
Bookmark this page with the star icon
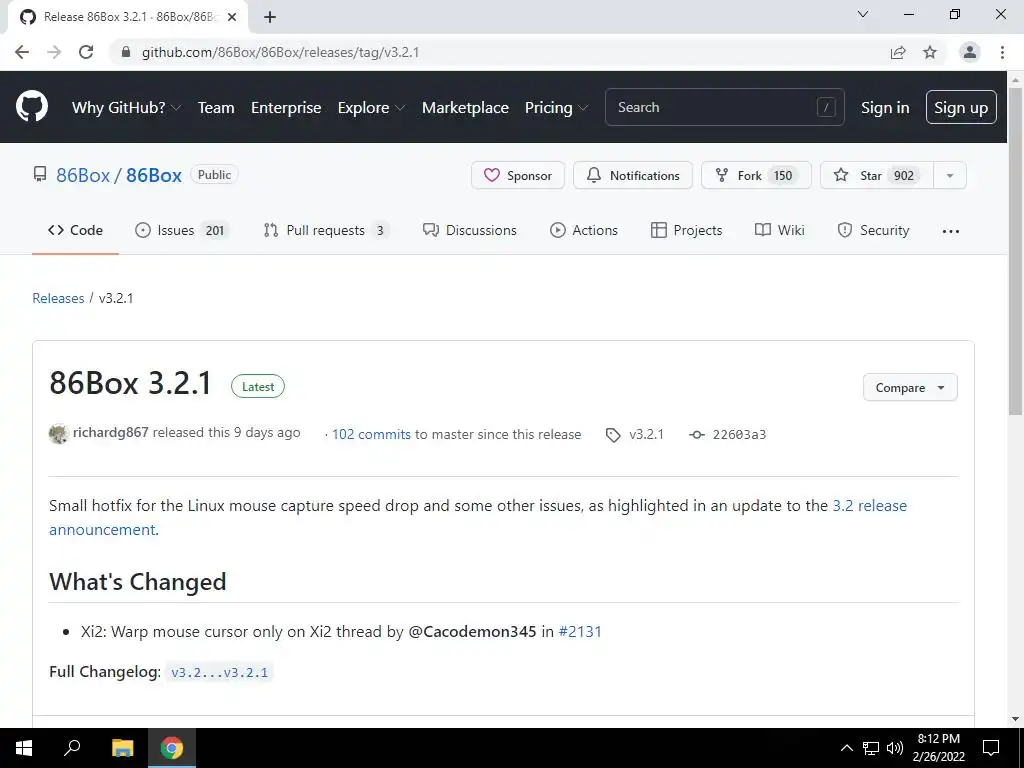click(x=930, y=52)
